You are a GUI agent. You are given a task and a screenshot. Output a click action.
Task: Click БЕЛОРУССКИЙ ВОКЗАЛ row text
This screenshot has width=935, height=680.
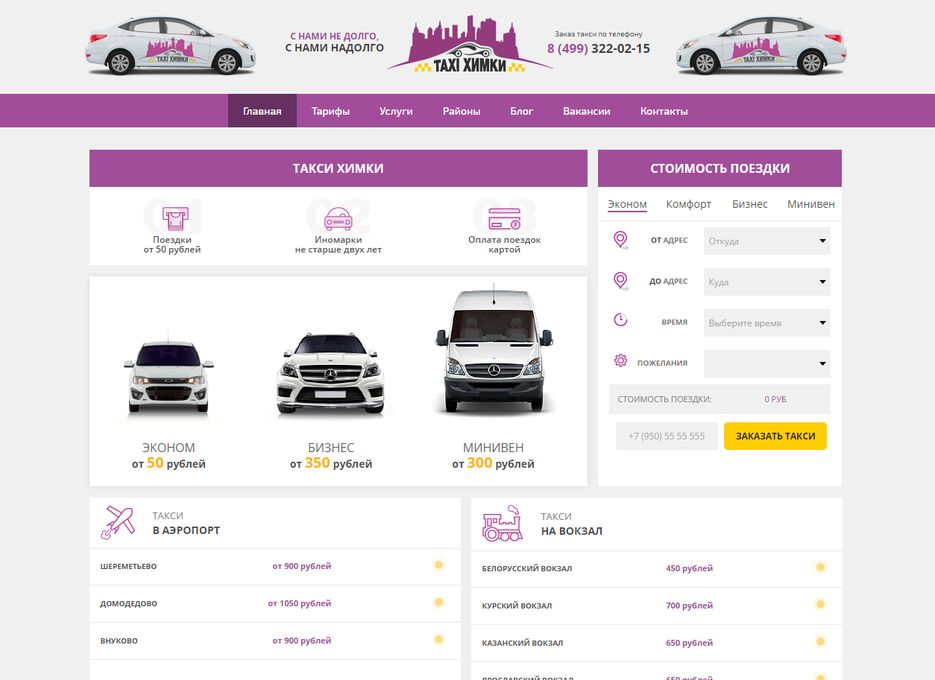527,568
